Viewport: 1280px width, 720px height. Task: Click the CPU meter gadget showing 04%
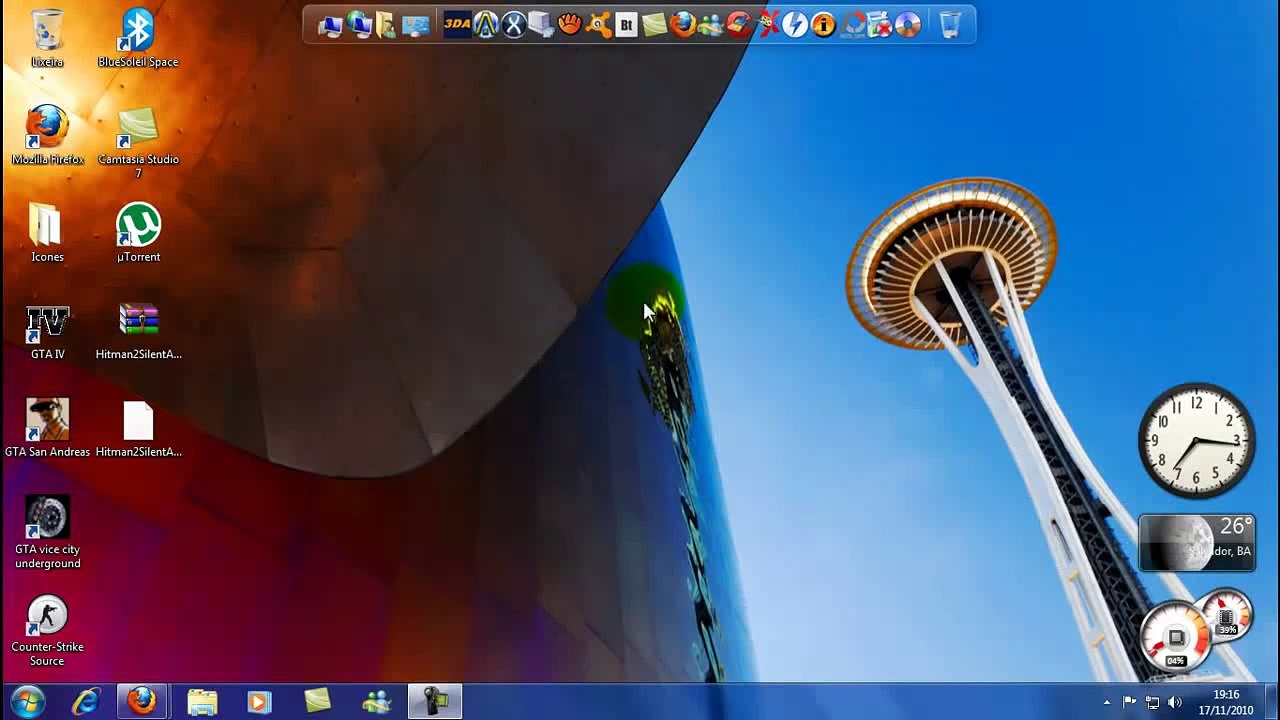pos(1176,638)
